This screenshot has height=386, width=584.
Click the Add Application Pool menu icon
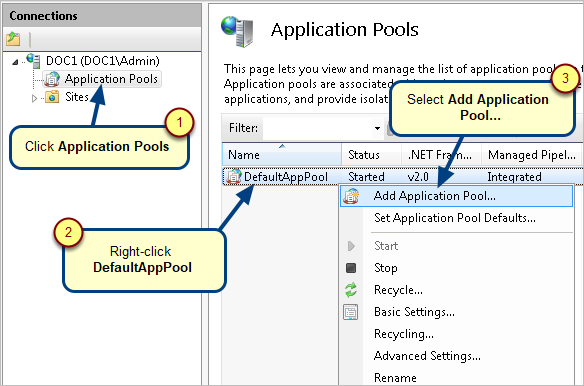(x=351, y=196)
